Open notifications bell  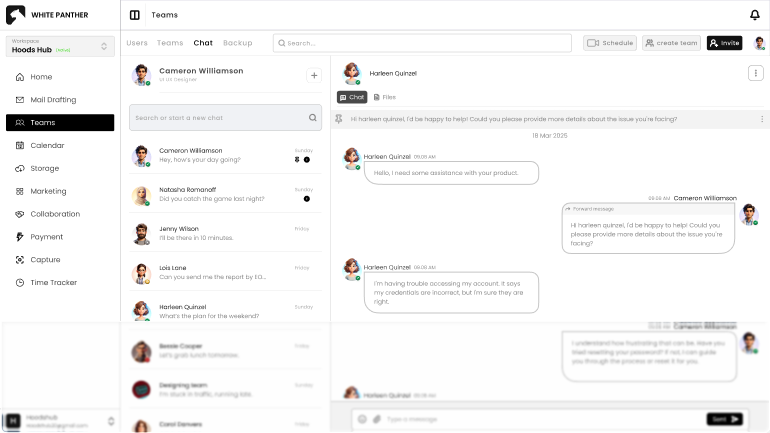(755, 15)
